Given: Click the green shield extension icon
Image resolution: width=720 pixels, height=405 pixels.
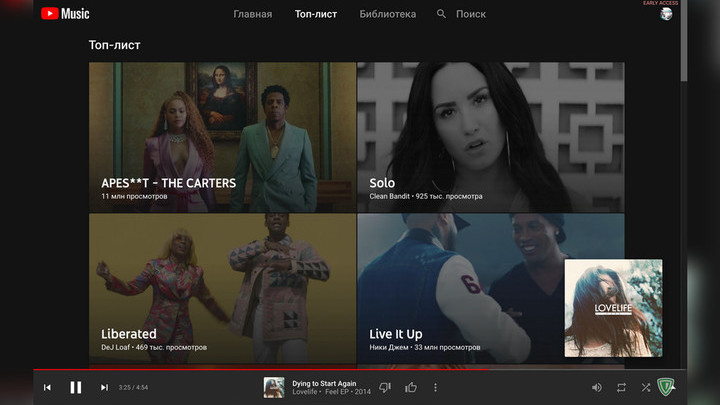Looking at the screenshot, I should [665, 387].
